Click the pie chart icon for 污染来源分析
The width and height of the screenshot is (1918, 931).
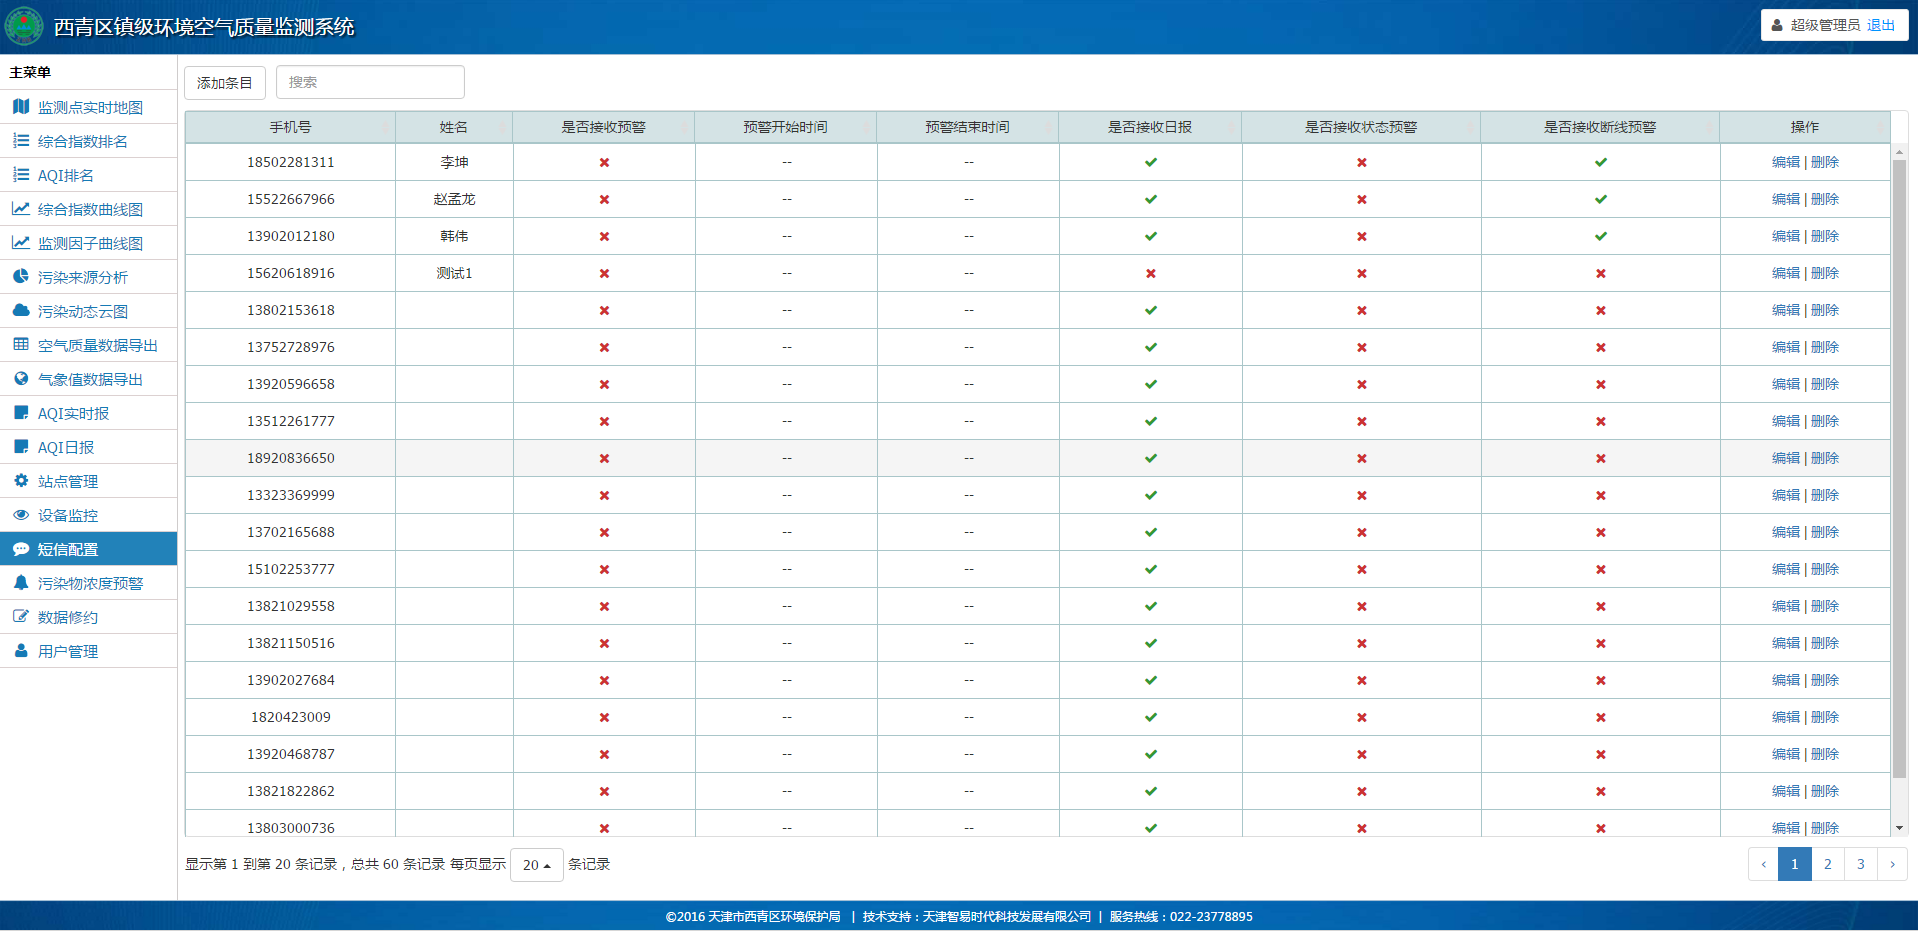point(21,277)
